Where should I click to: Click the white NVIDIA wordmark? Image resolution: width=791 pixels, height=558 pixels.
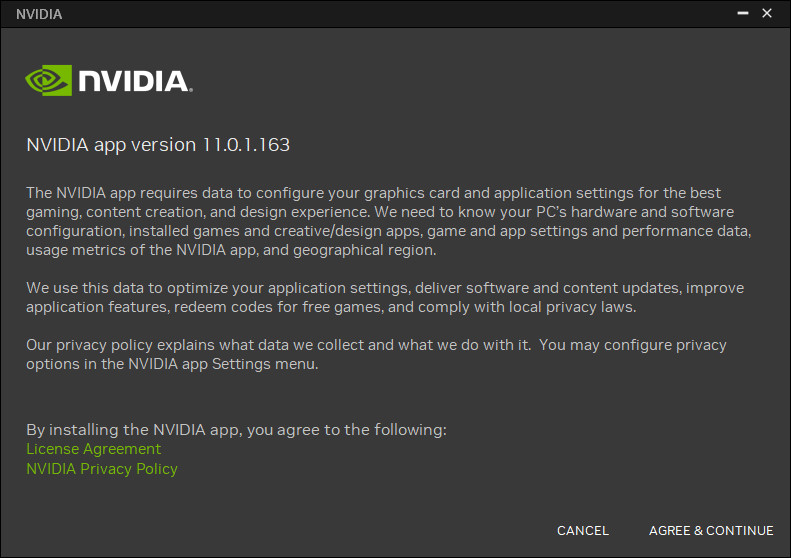134,81
